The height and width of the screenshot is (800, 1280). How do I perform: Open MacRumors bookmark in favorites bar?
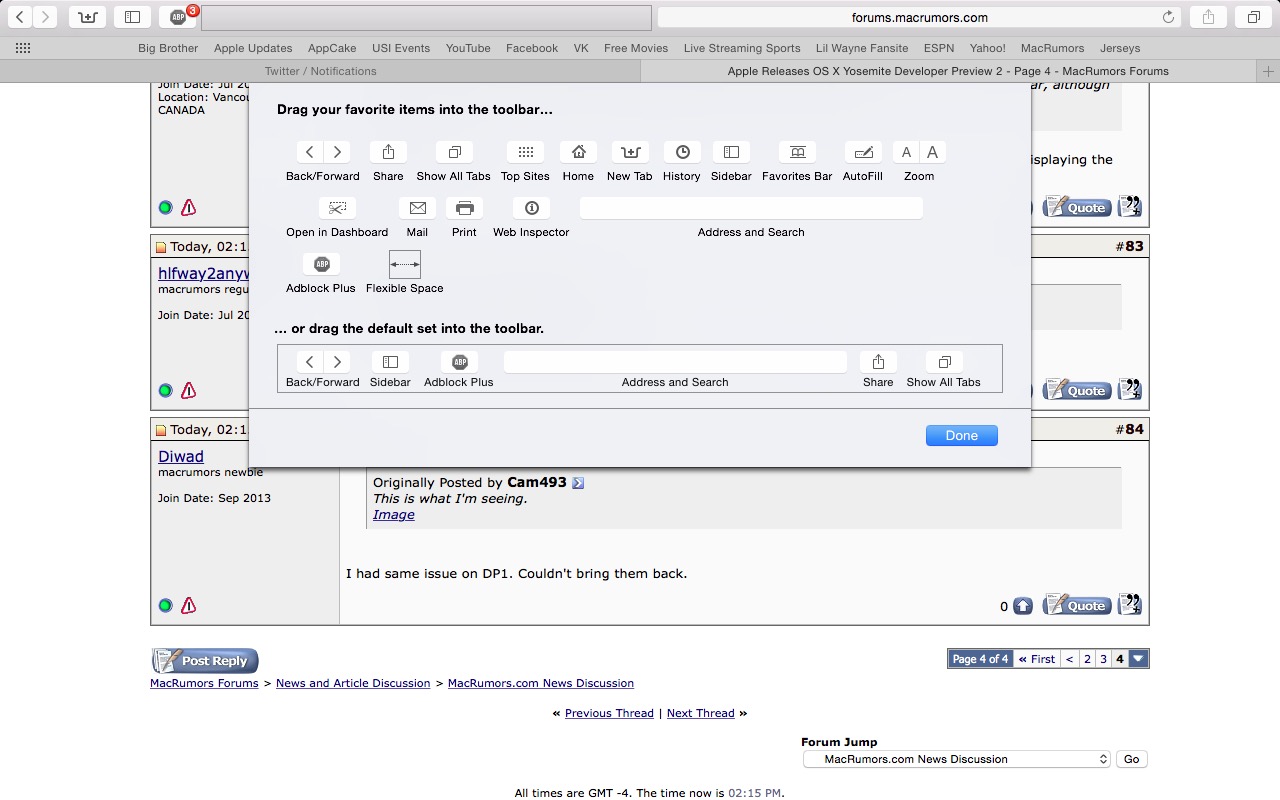1052,48
